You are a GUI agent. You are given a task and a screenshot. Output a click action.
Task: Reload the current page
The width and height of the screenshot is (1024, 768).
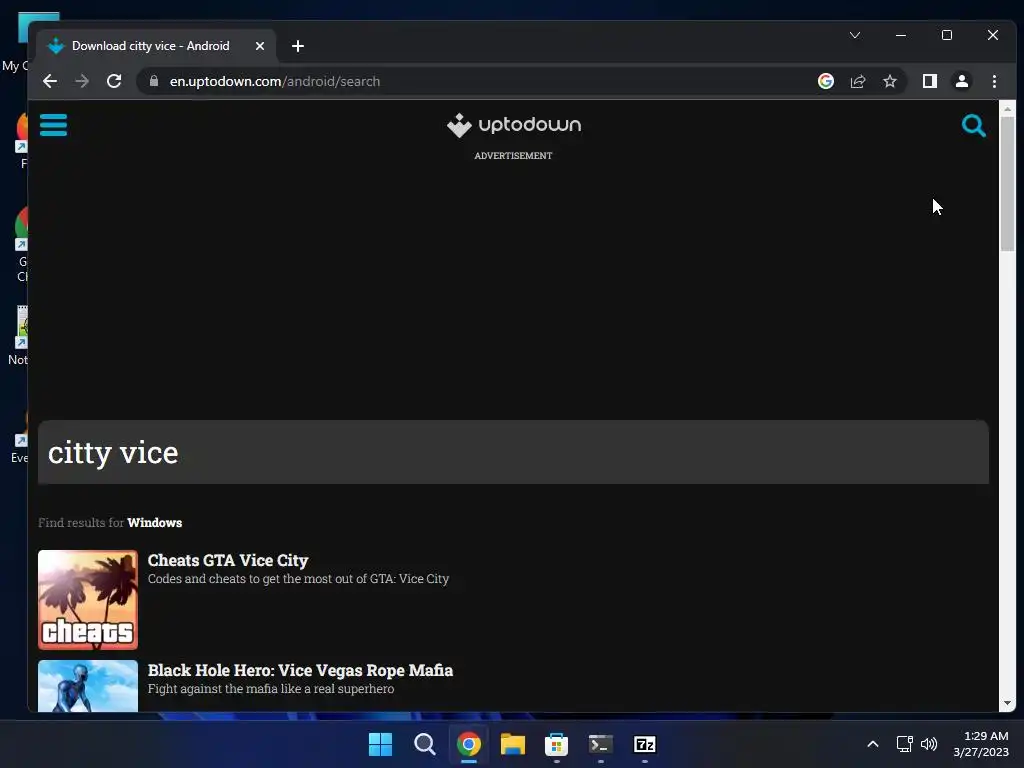click(x=114, y=81)
